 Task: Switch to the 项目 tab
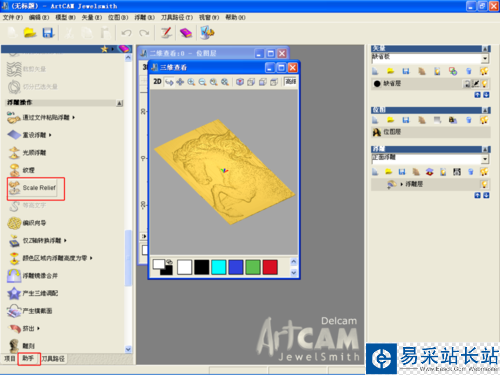(10, 359)
